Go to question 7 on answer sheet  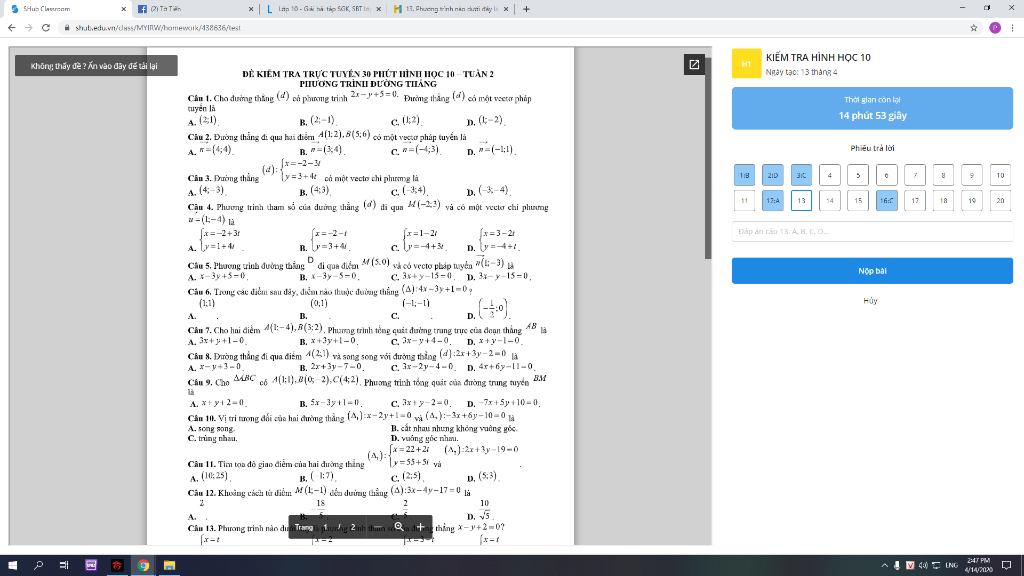915,175
